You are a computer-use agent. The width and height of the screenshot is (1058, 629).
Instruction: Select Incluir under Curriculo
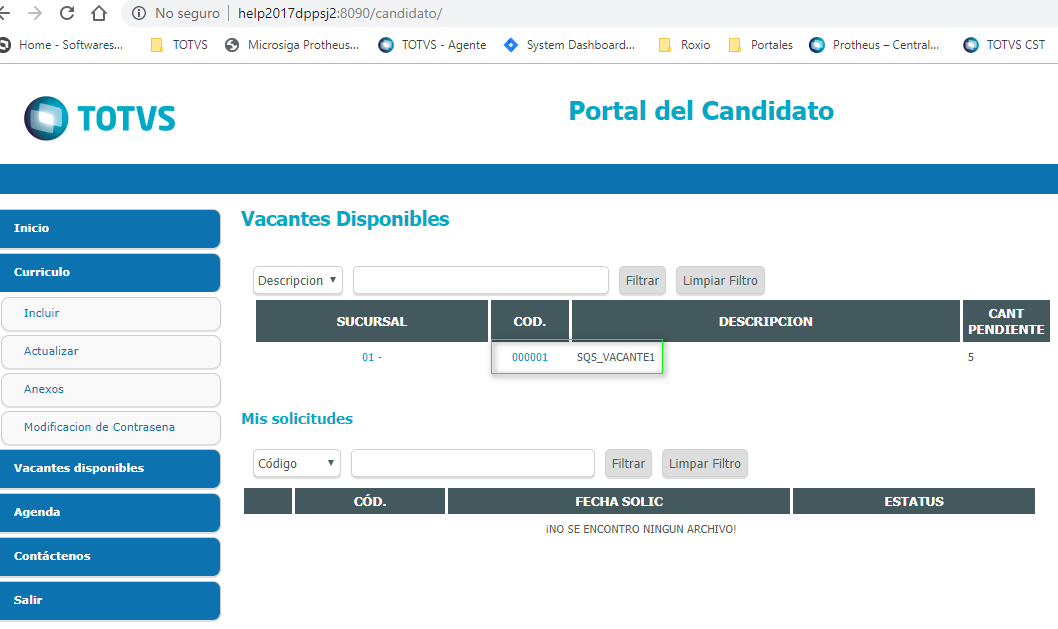pos(111,313)
